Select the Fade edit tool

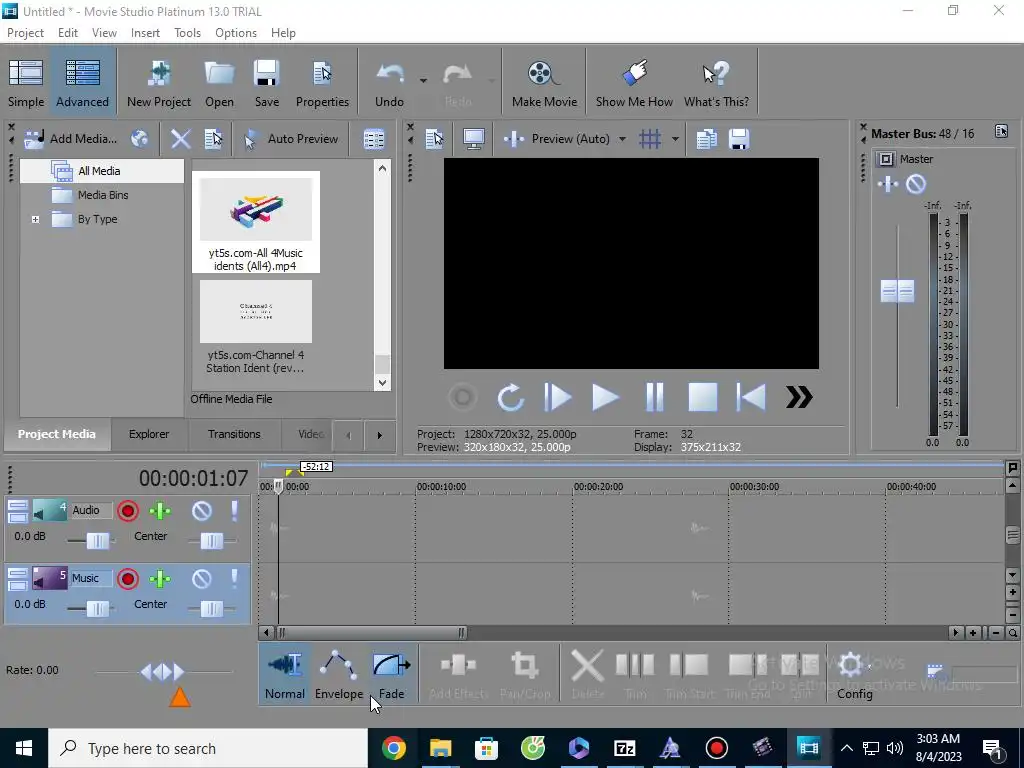coord(391,675)
